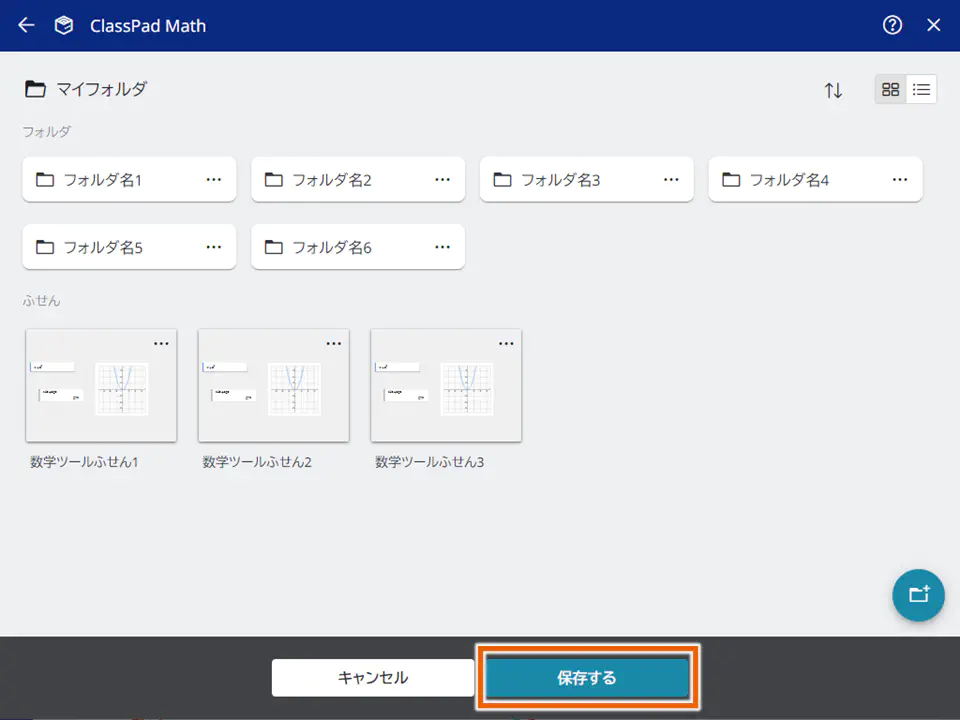Image resolution: width=960 pixels, height=720 pixels.
Task: Open options menu for フォルダ名1
Action: tap(213, 179)
